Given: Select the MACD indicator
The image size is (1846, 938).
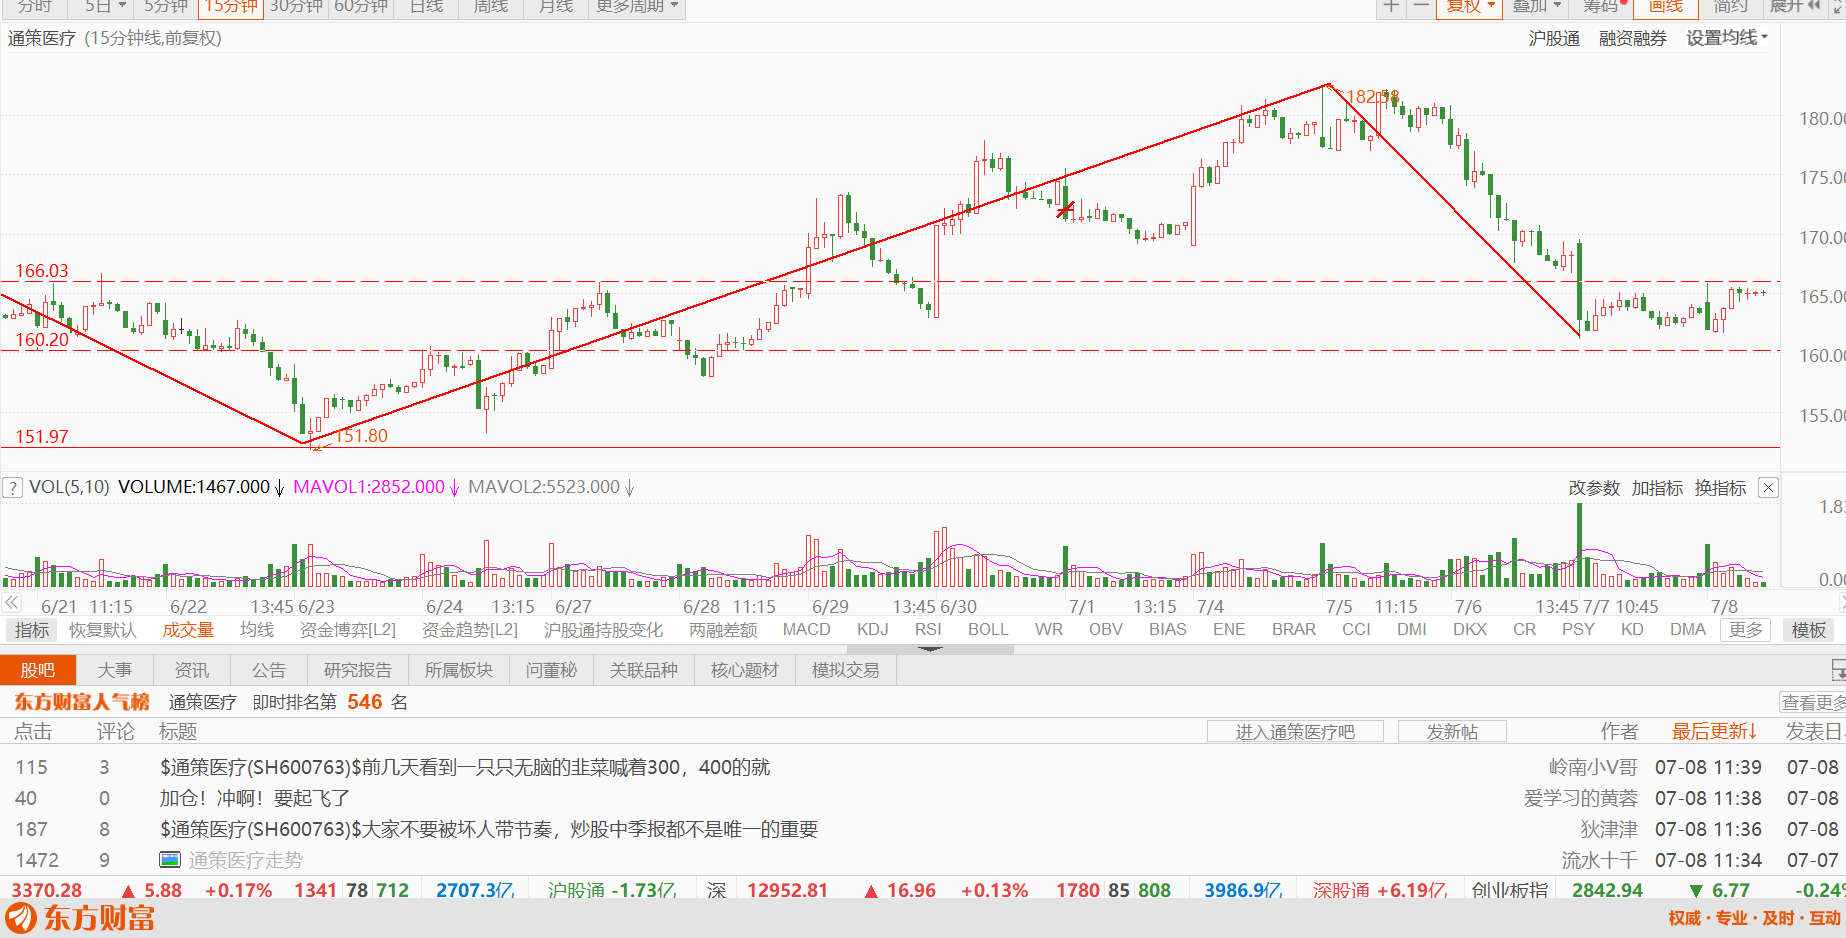Looking at the screenshot, I should (x=807, y=630).
